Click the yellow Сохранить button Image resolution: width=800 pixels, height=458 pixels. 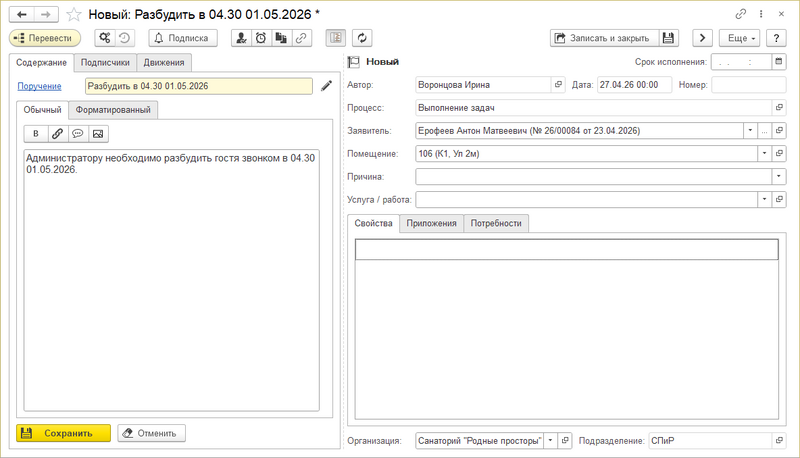pos(63,433)
